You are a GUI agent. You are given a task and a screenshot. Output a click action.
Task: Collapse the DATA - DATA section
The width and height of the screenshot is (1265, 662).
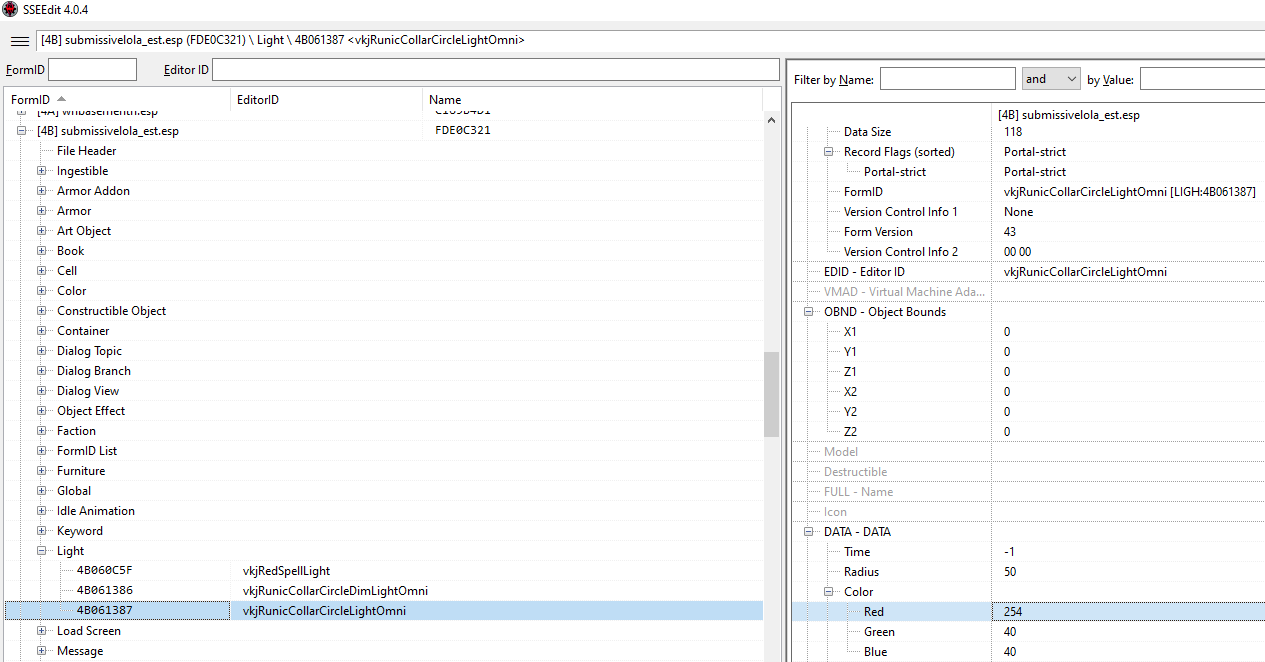[x=809, y=532]
